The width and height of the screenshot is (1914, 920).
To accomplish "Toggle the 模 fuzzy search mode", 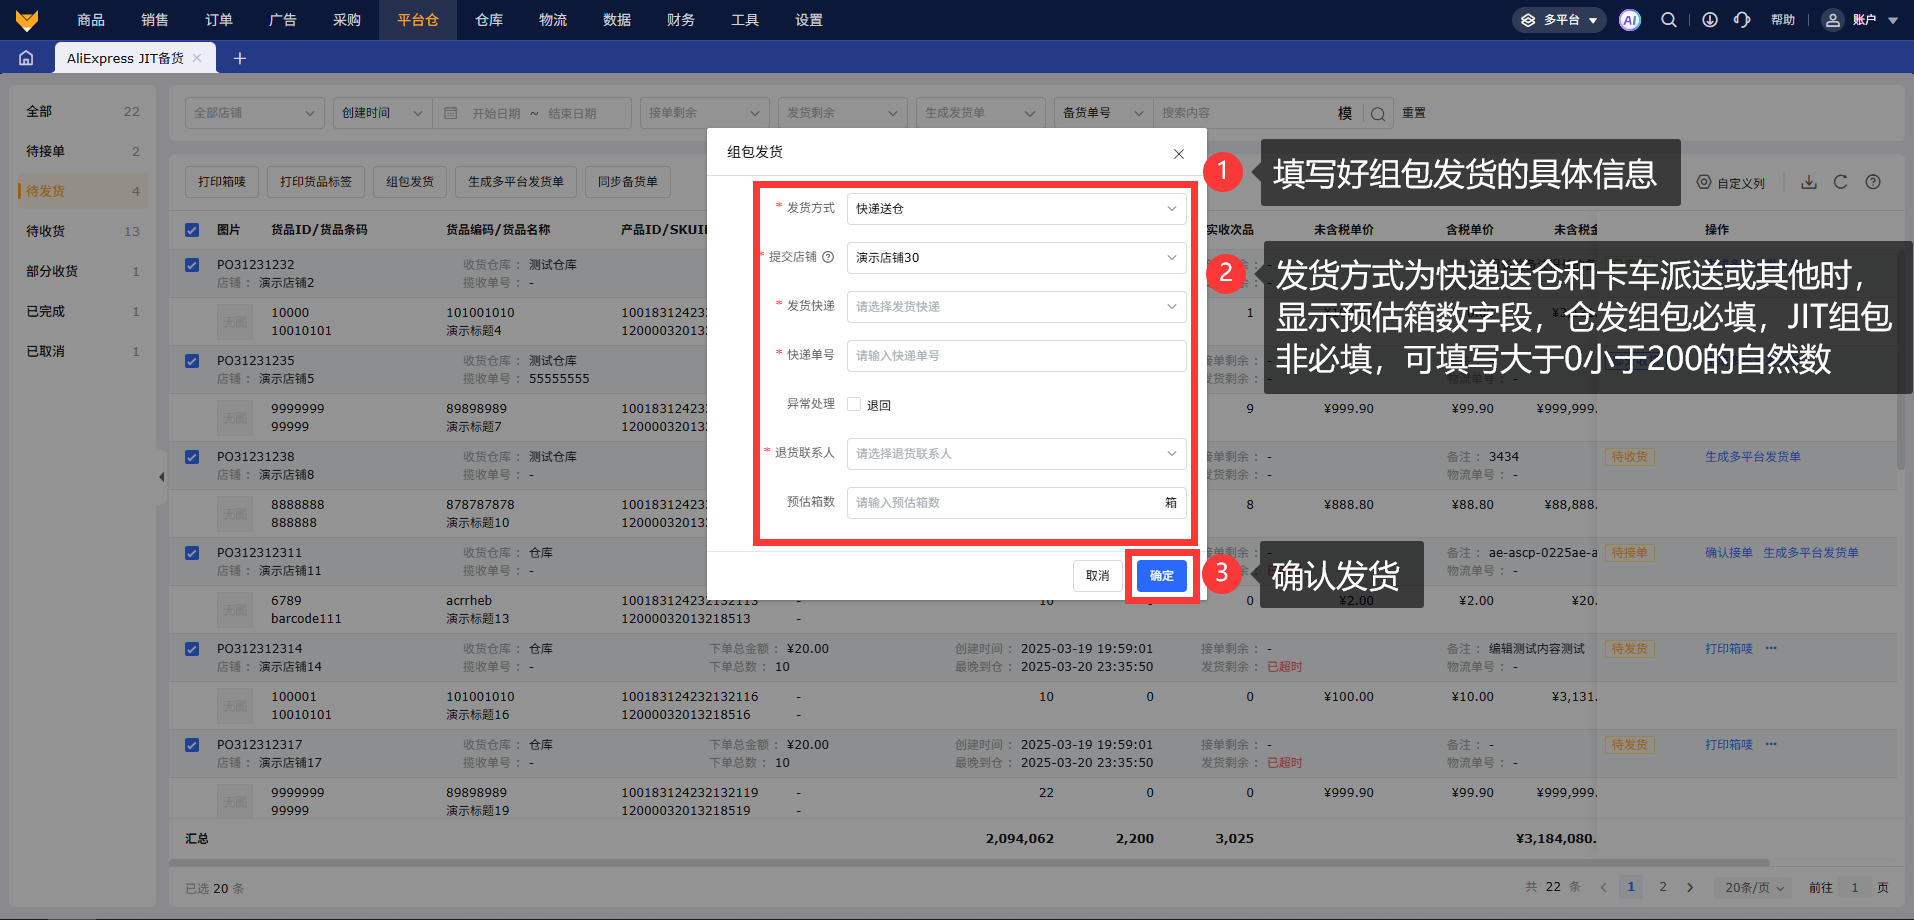I will tap(1345, 113).
